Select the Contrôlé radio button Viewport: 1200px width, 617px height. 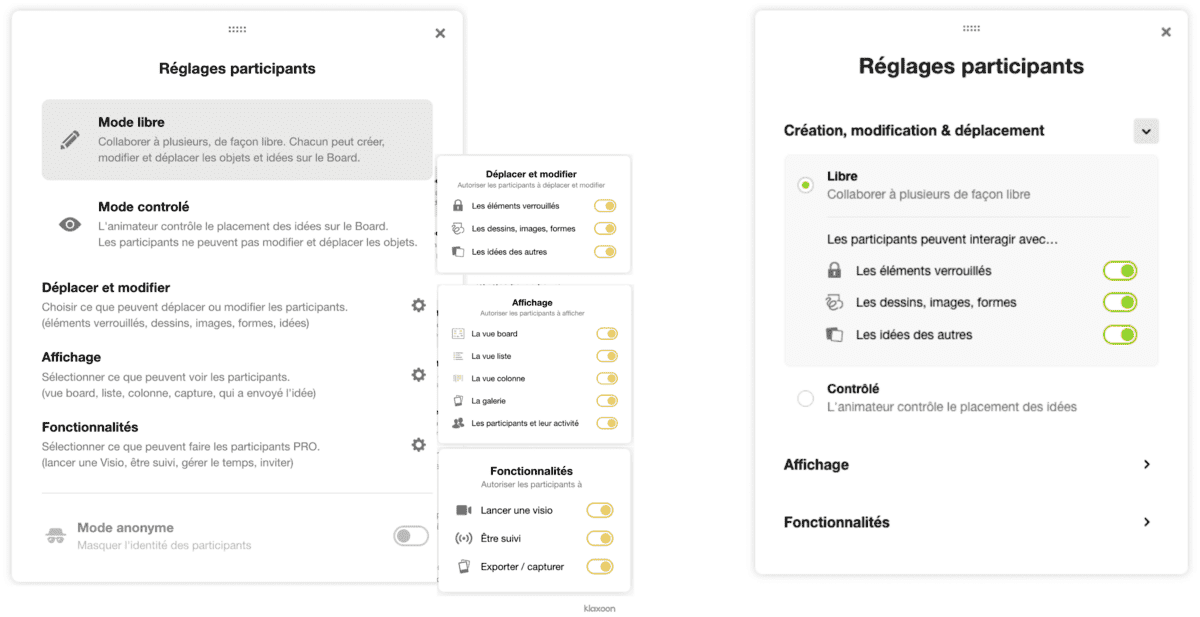(x=805, y=398)
